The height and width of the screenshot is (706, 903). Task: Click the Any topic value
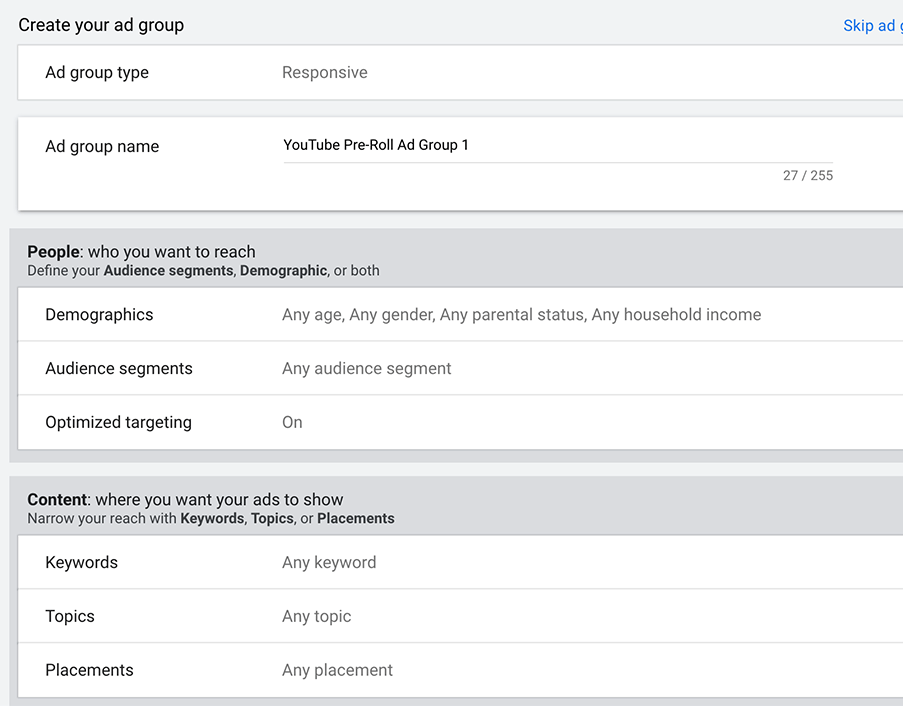pos(316,617)
